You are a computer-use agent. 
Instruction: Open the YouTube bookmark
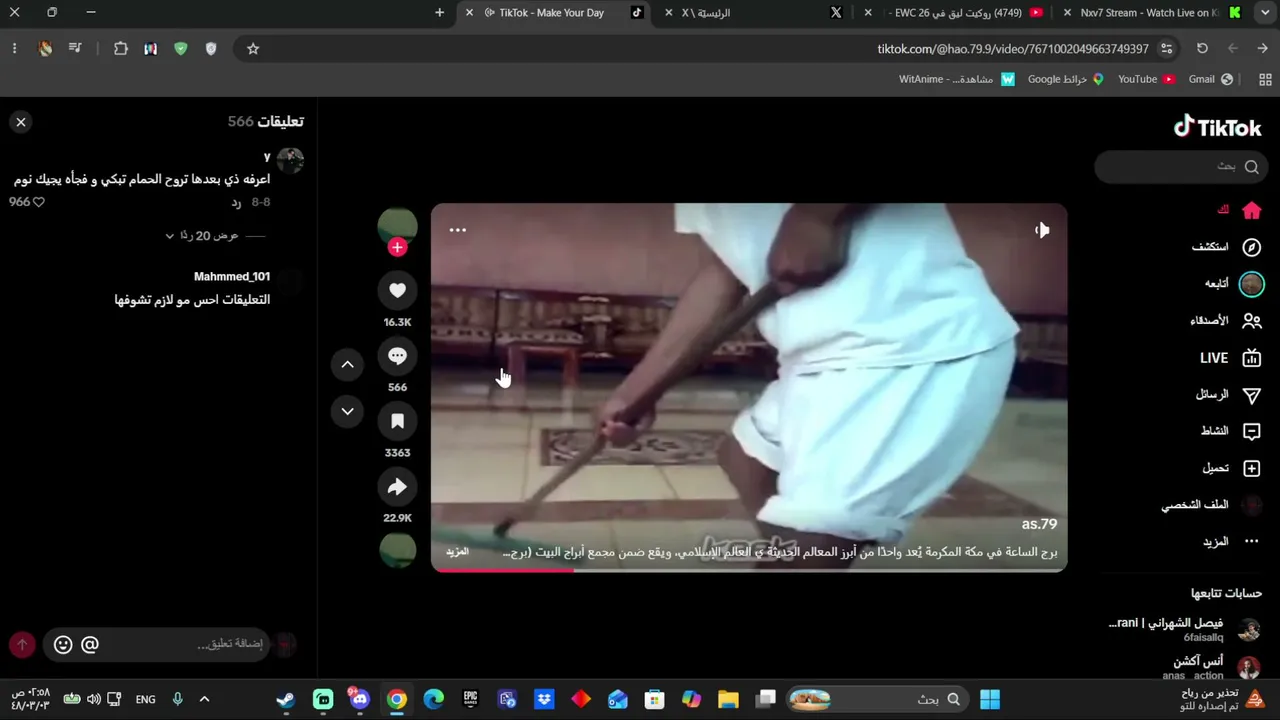(1146, 79)
